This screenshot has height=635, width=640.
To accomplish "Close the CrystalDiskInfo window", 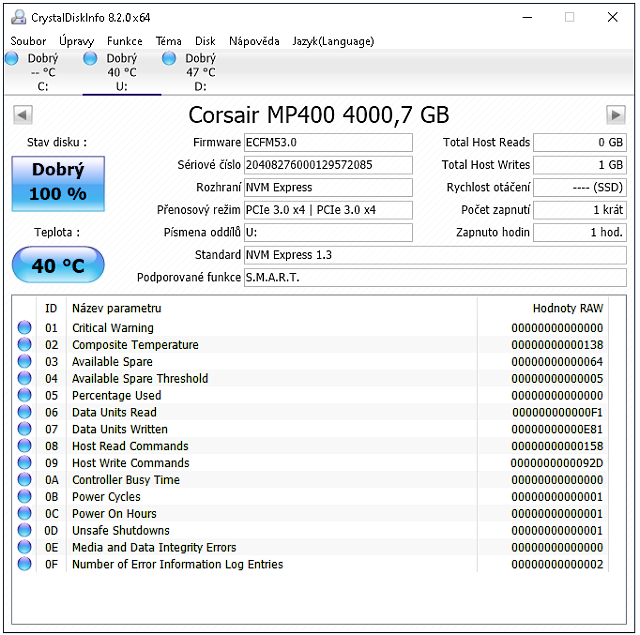I will [612, 18].
